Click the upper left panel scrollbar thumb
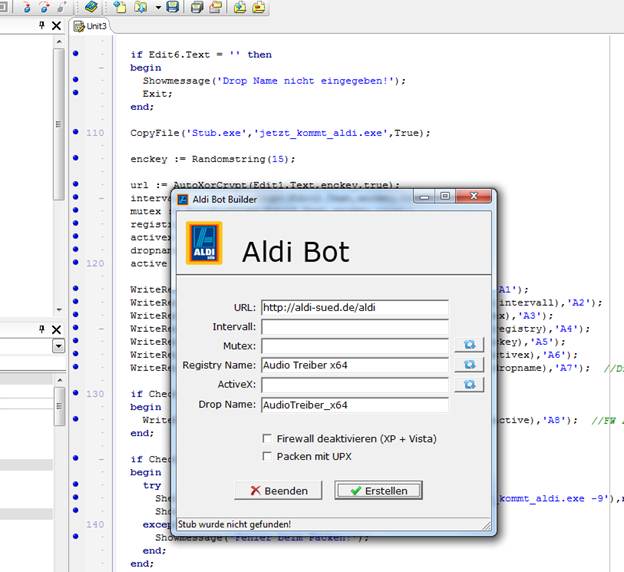This screenshot has width=624, height=572. tap(59, 124)
